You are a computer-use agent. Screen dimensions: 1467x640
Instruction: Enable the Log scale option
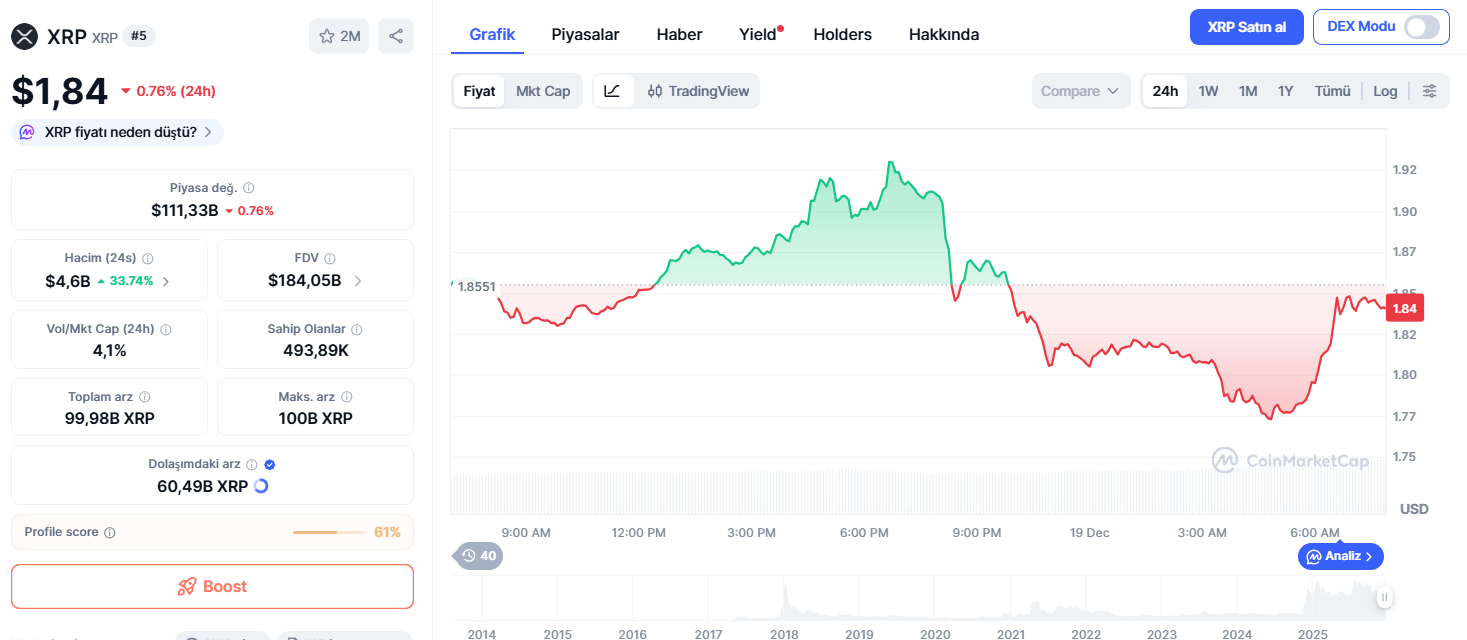1385,91
